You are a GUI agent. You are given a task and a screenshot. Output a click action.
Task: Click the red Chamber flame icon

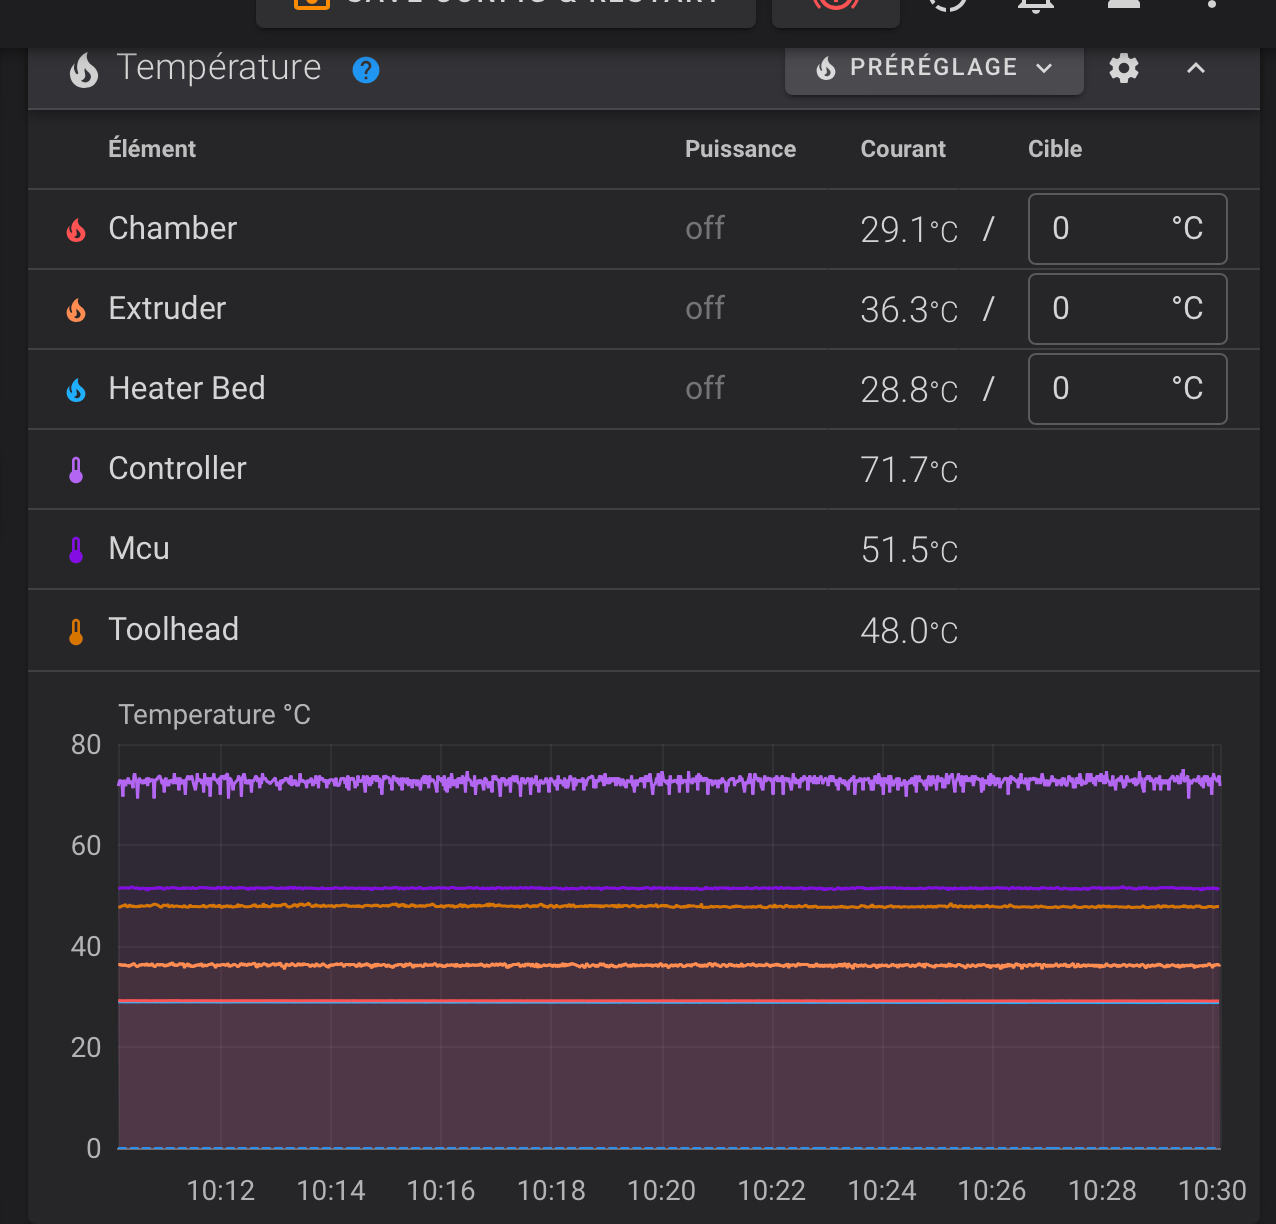pyautogui.click(x=76, y=230)
